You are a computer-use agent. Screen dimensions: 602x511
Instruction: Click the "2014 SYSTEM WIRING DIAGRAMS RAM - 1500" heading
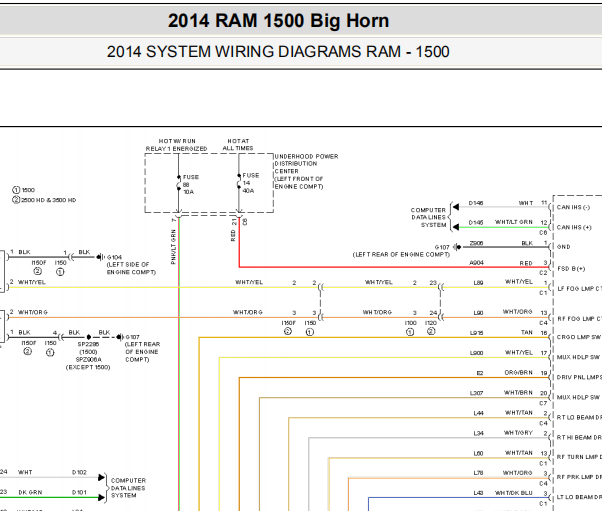(278, 51)
